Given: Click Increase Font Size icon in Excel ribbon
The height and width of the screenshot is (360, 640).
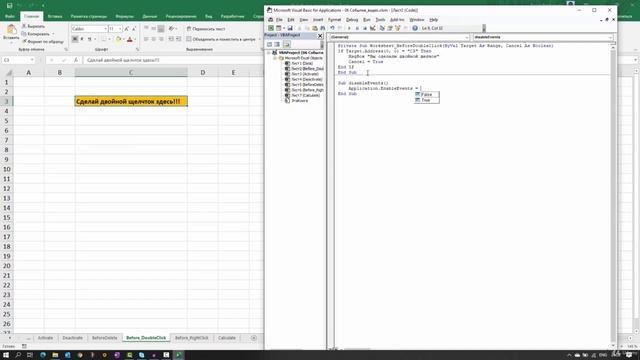Looking at the screenshot, I should click(126, 29).
